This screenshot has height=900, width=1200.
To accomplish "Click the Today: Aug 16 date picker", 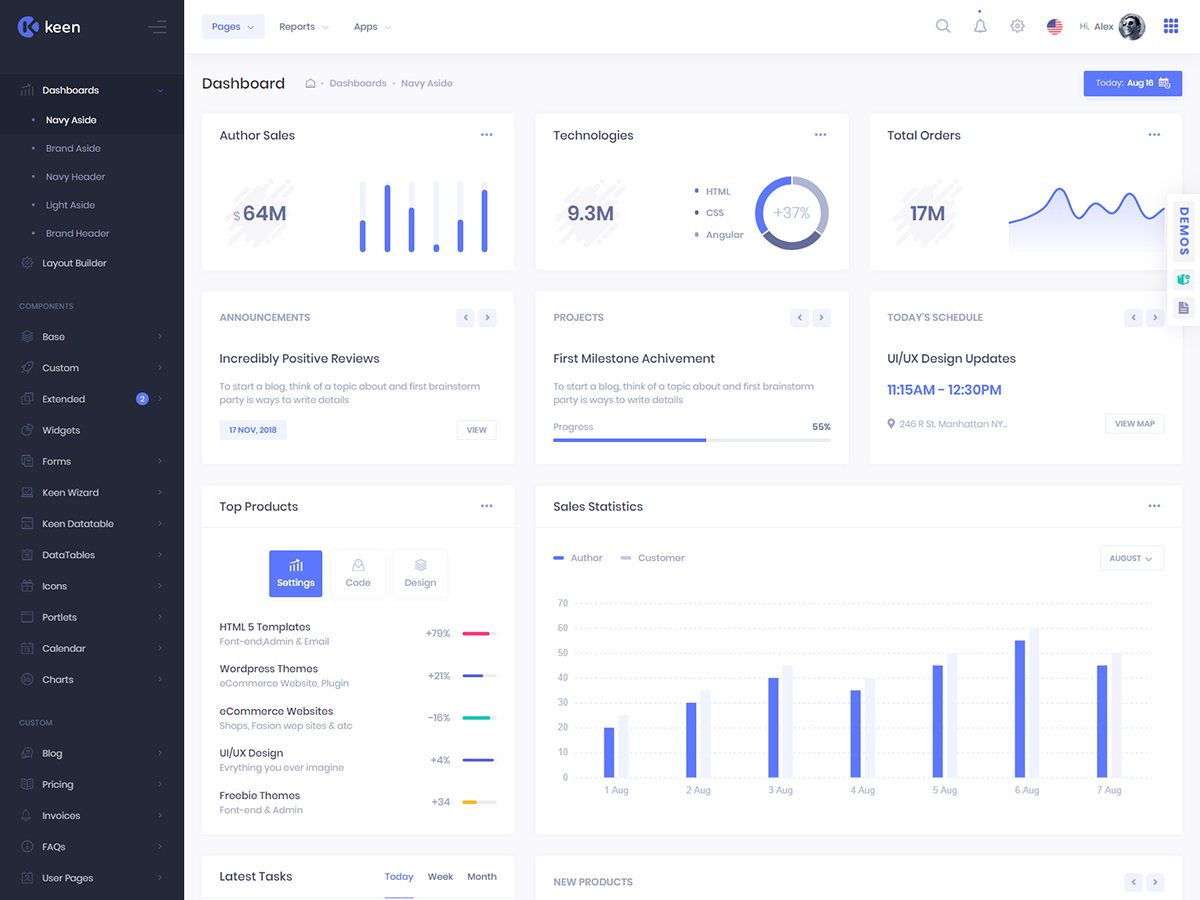I will click(x=1132, y=83).
